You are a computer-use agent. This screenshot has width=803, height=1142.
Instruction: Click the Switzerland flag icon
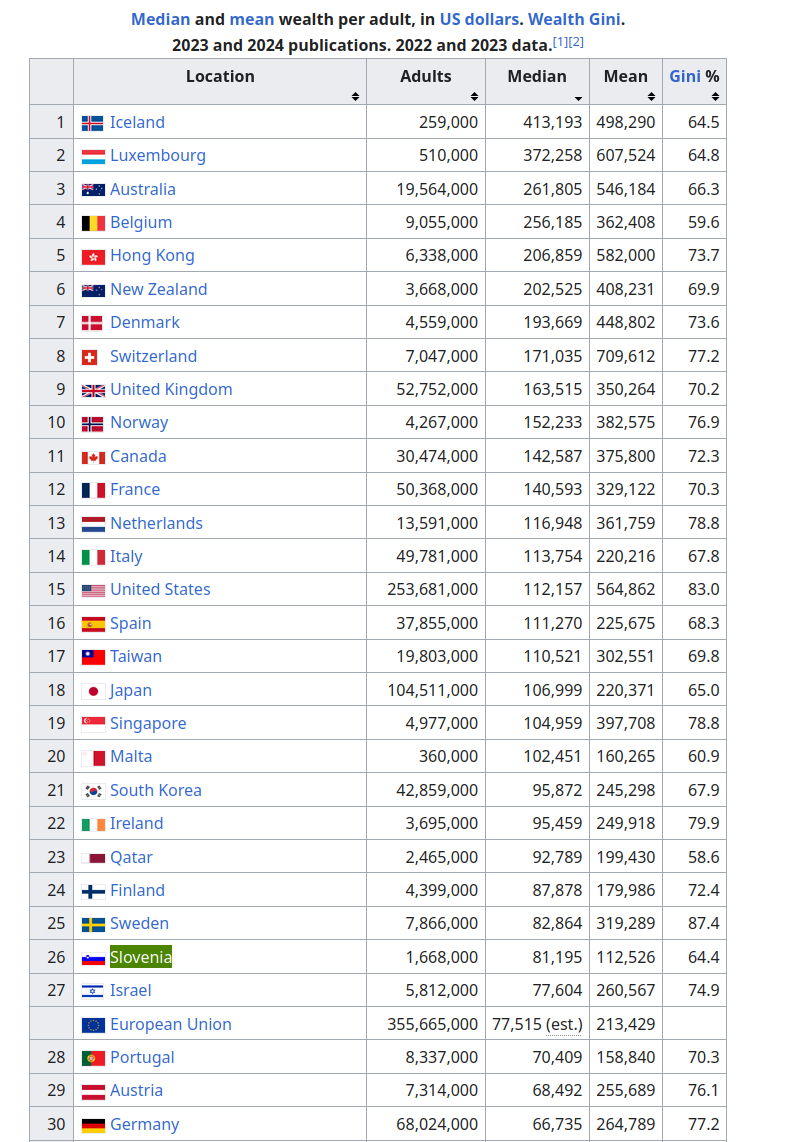pos(90,357)
